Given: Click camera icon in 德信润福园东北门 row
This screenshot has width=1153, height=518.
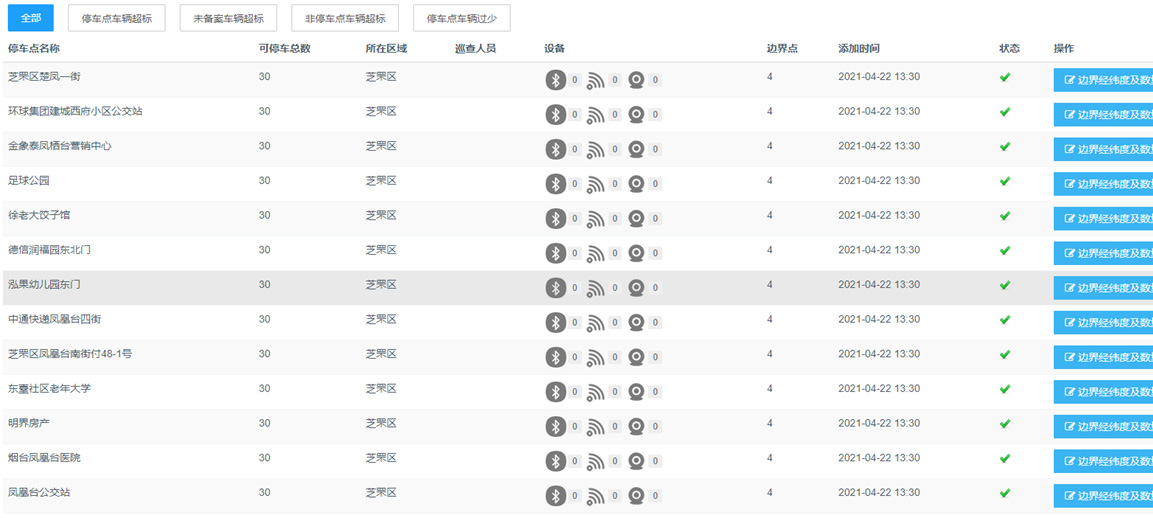Looking at the screenshot, I should (x=636, y=253).
